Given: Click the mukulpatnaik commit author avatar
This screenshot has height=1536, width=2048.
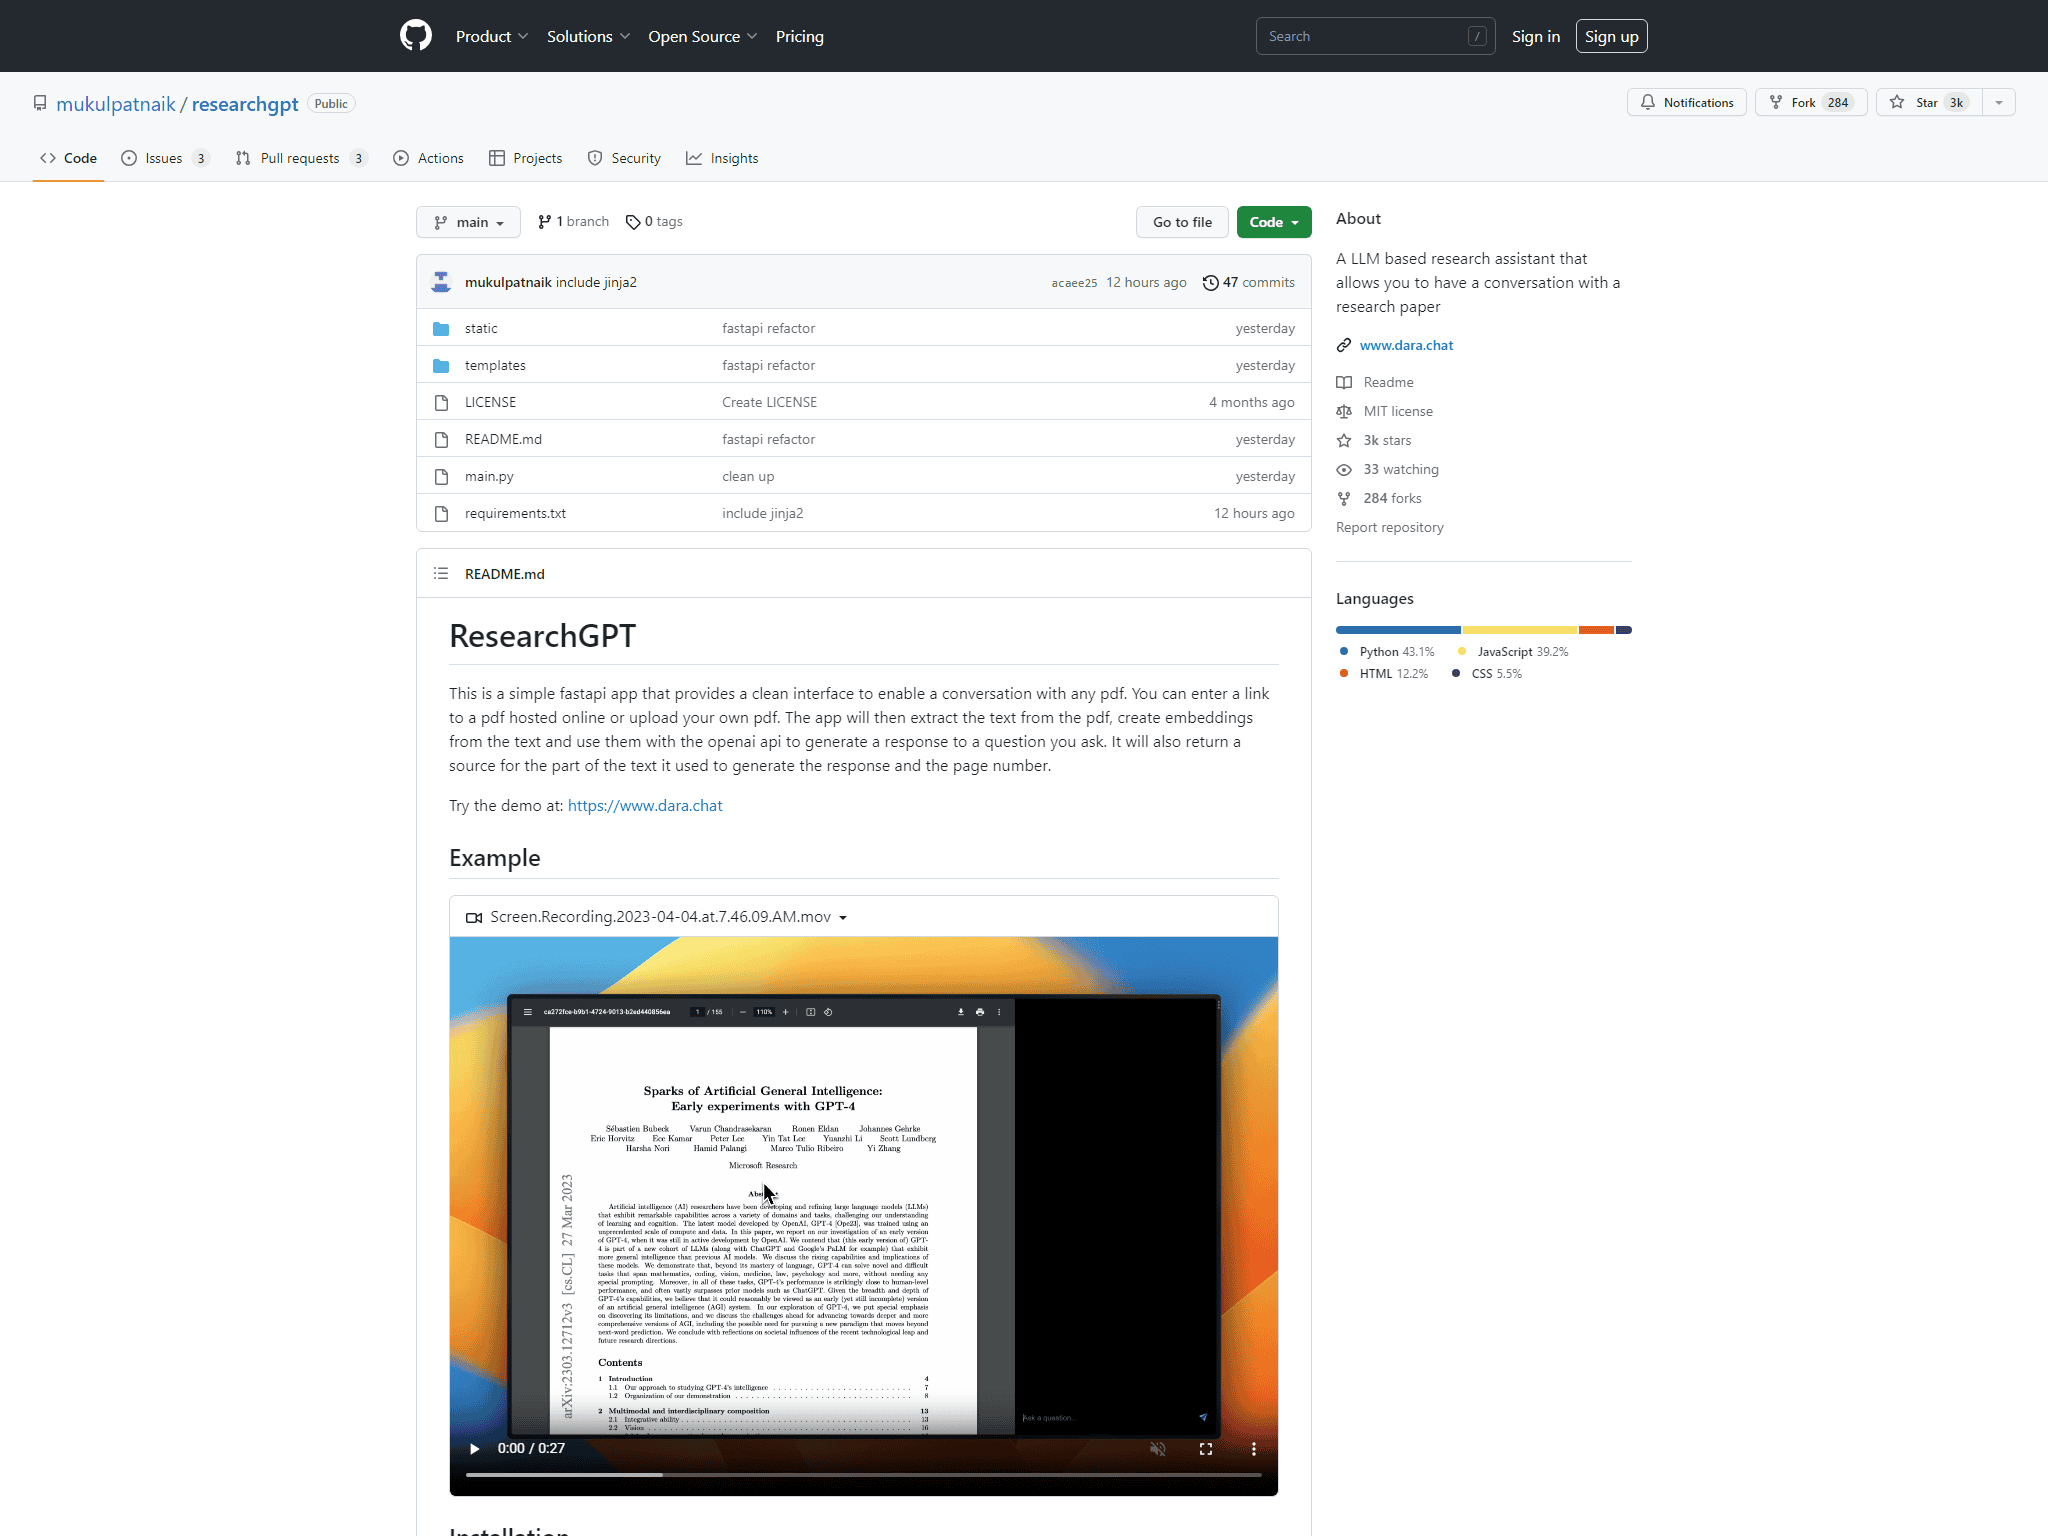Looking at the screenshot, I should click(x=441, y=282).
